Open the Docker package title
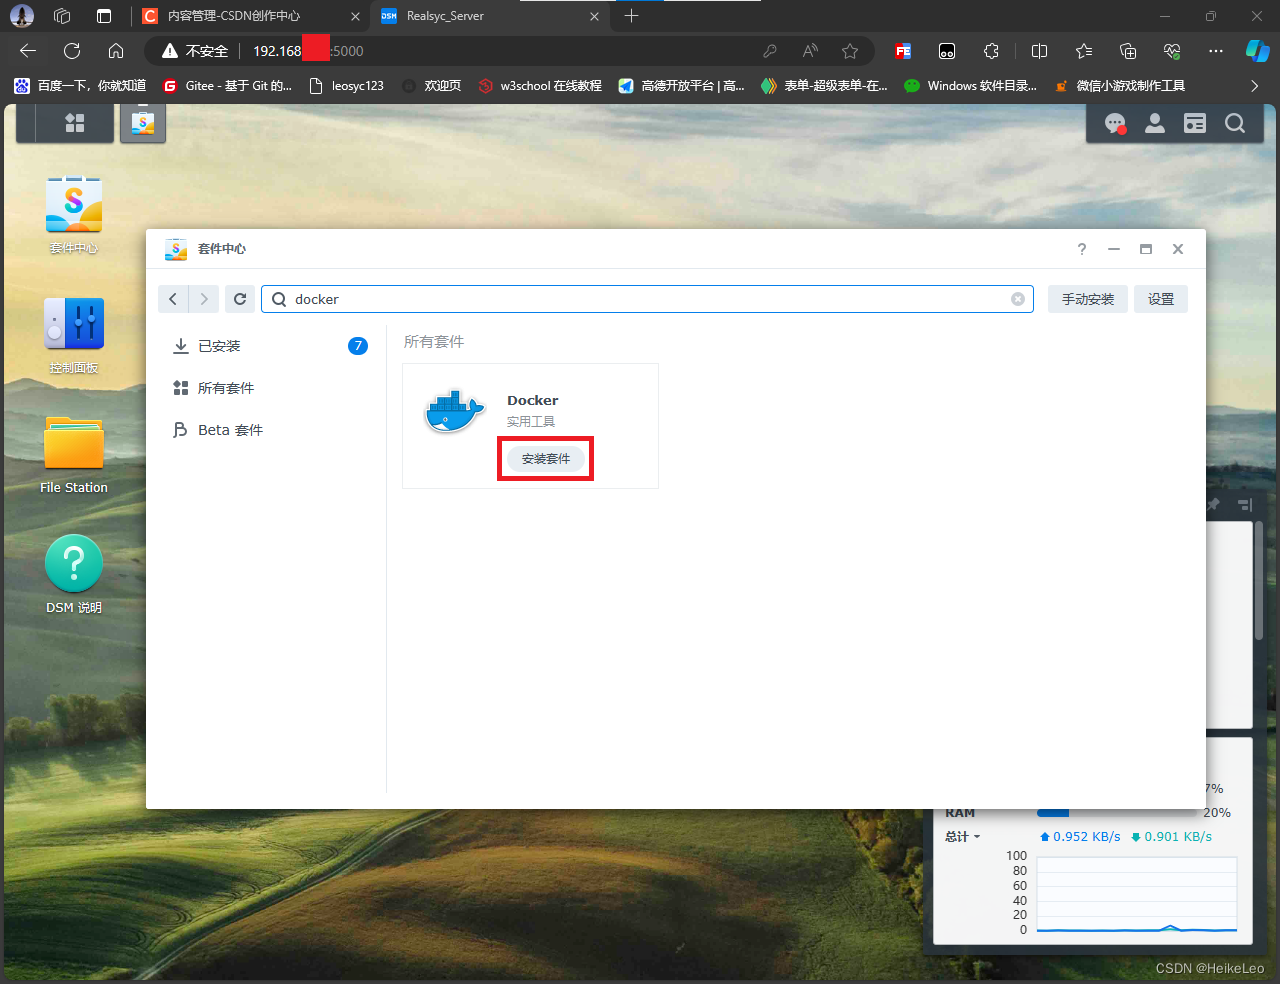The height and width of the screenshot is (984, 1280). pyautogui.click(x=533, y=400)
